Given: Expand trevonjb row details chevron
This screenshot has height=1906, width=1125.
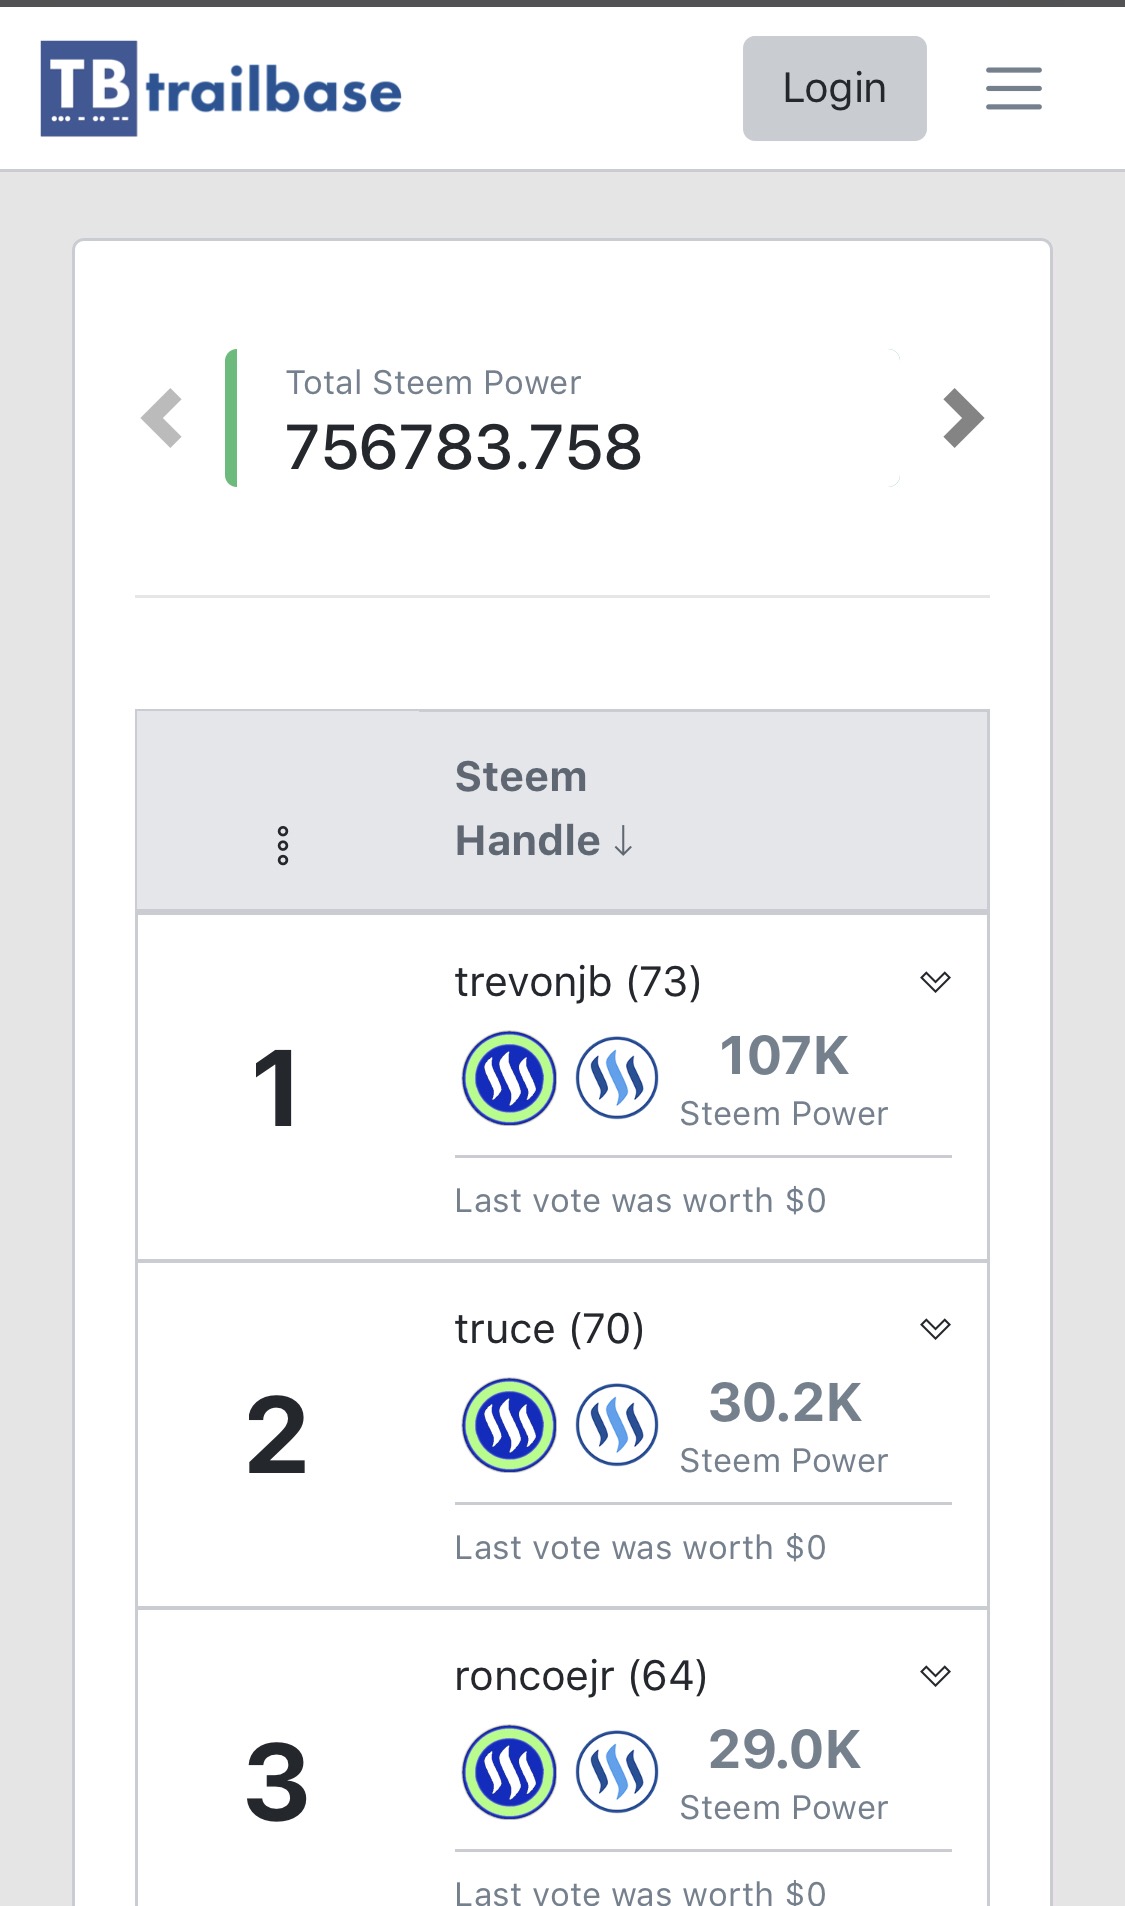Looking at the screenshot, I should click(935, 982).
